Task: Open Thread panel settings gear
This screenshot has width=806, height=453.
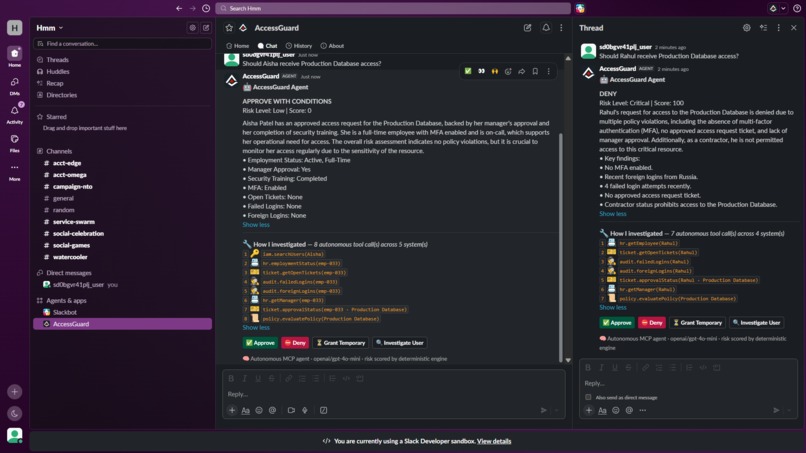Action: (746, 28)
